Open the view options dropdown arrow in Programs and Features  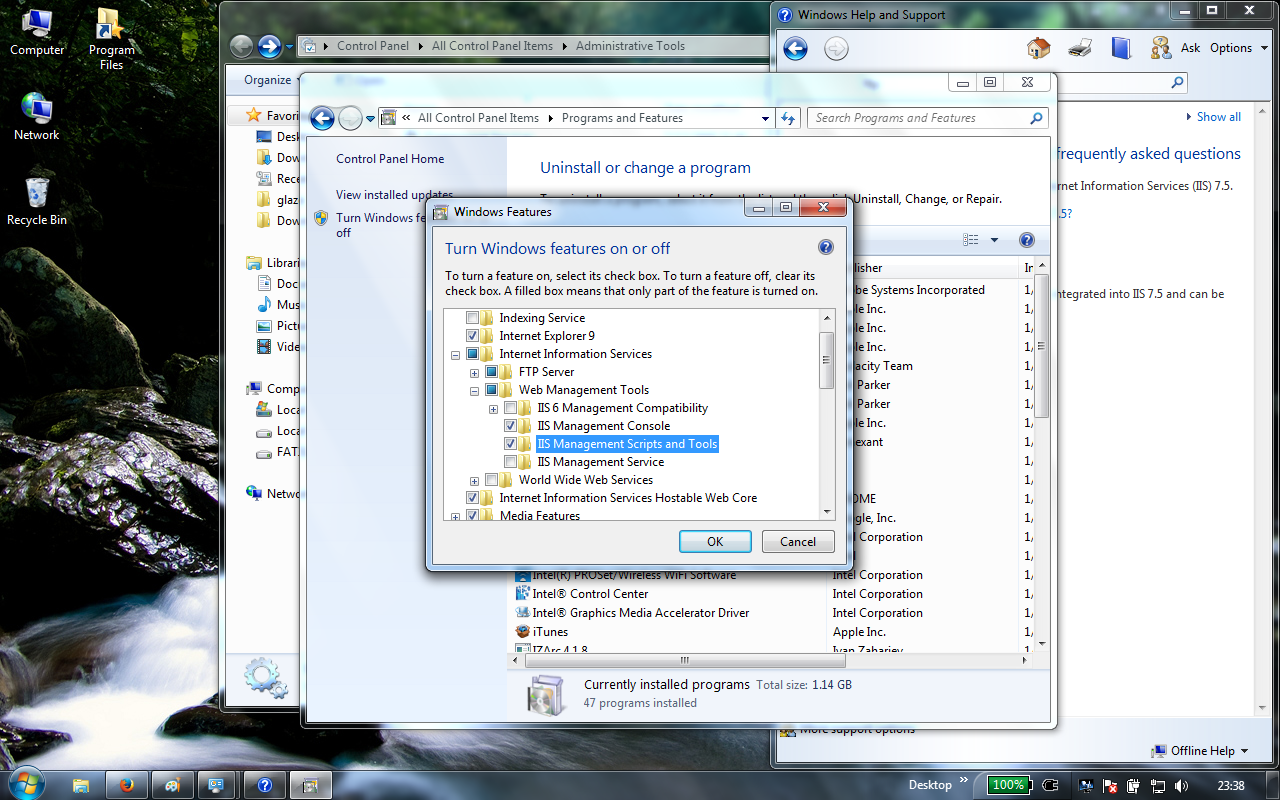point(994,240)
